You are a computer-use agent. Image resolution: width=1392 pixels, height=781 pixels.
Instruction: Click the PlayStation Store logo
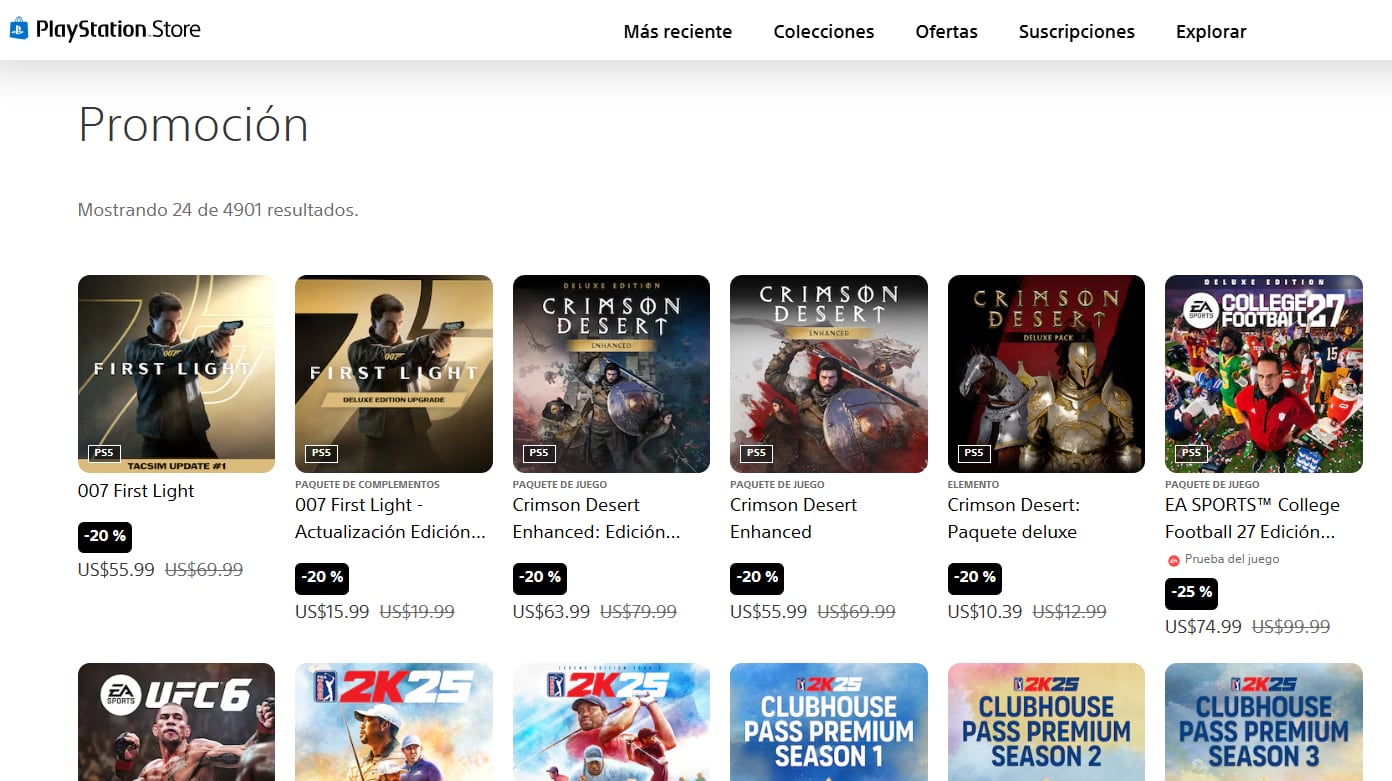[105, 29]
